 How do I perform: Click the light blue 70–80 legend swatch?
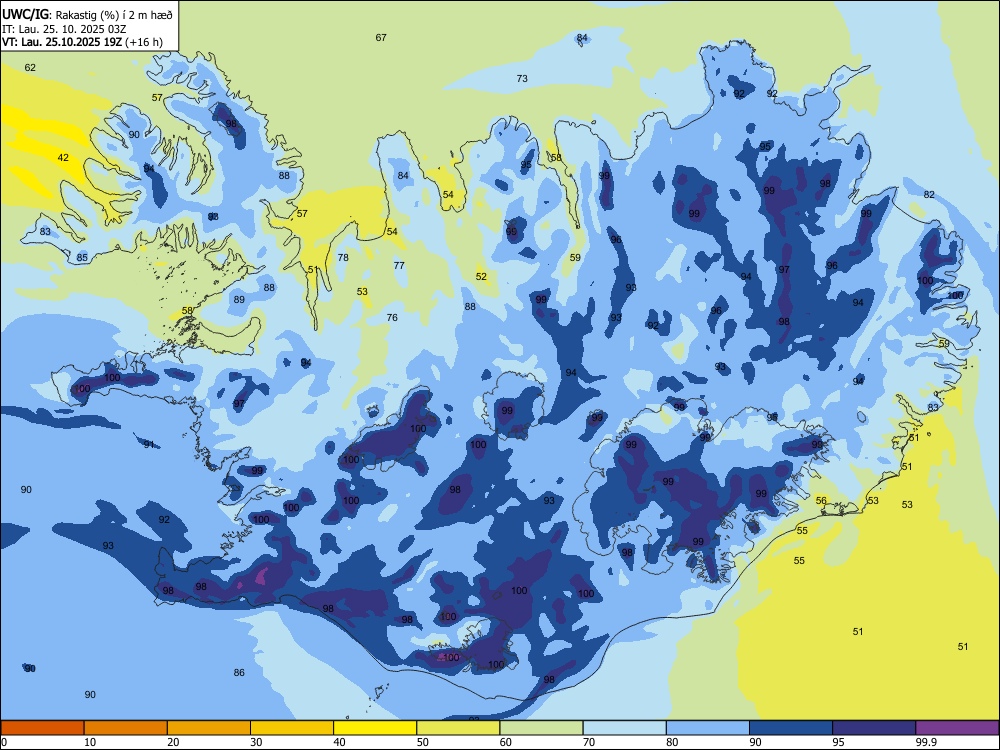coord(625,728)
